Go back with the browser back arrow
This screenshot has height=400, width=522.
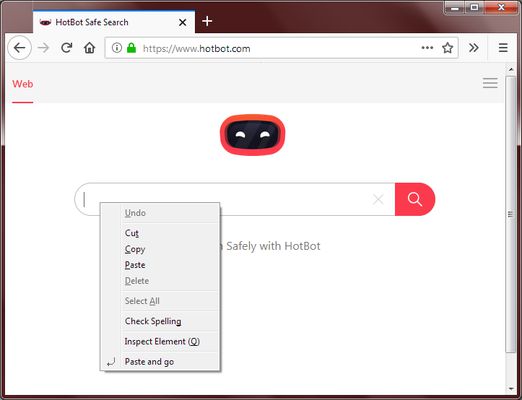tap(20, 48)
